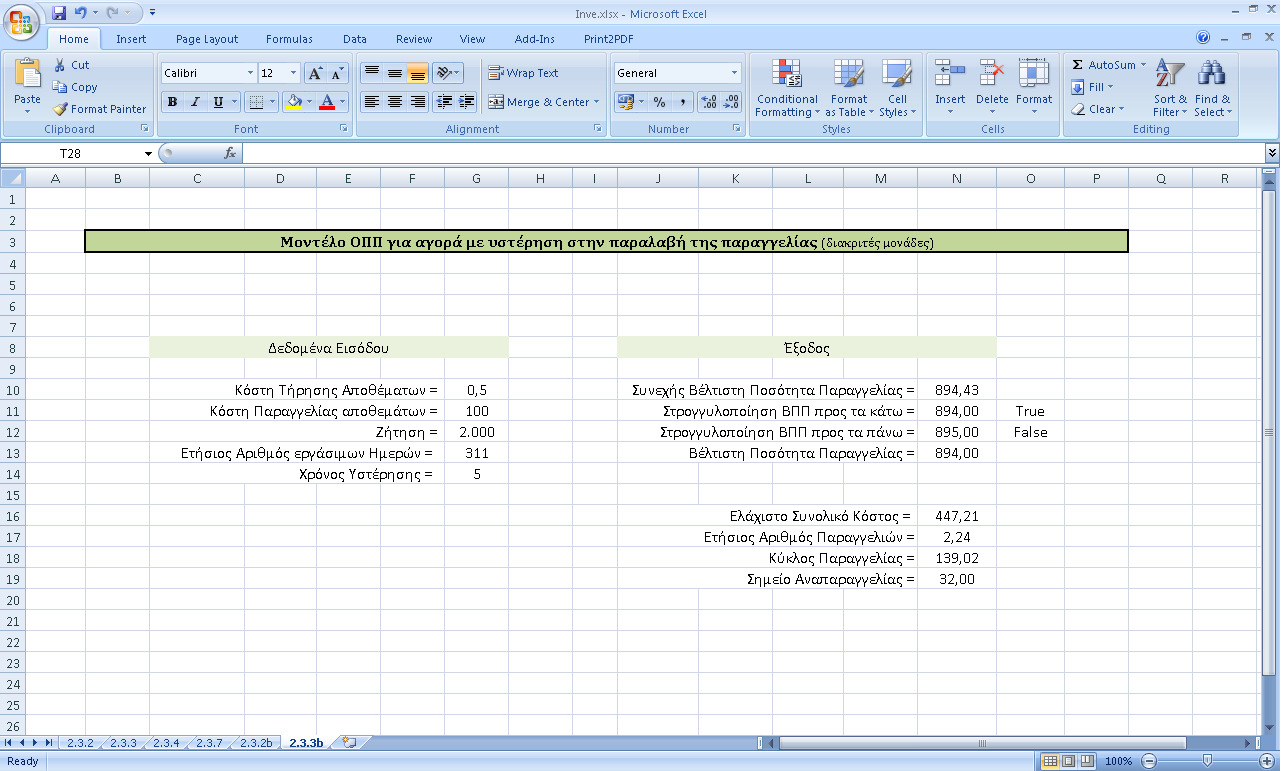The width and height of the screenshot is (1281, 771).
Task: Cut the selection
Action: click(x=71, y=65)
